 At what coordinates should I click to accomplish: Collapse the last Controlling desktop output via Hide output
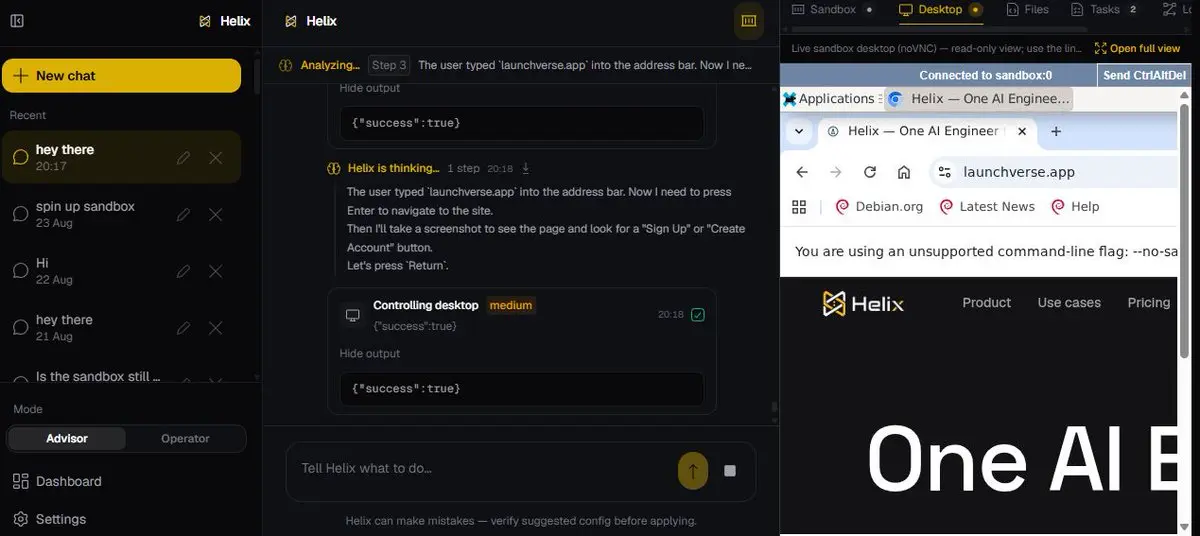369,353
